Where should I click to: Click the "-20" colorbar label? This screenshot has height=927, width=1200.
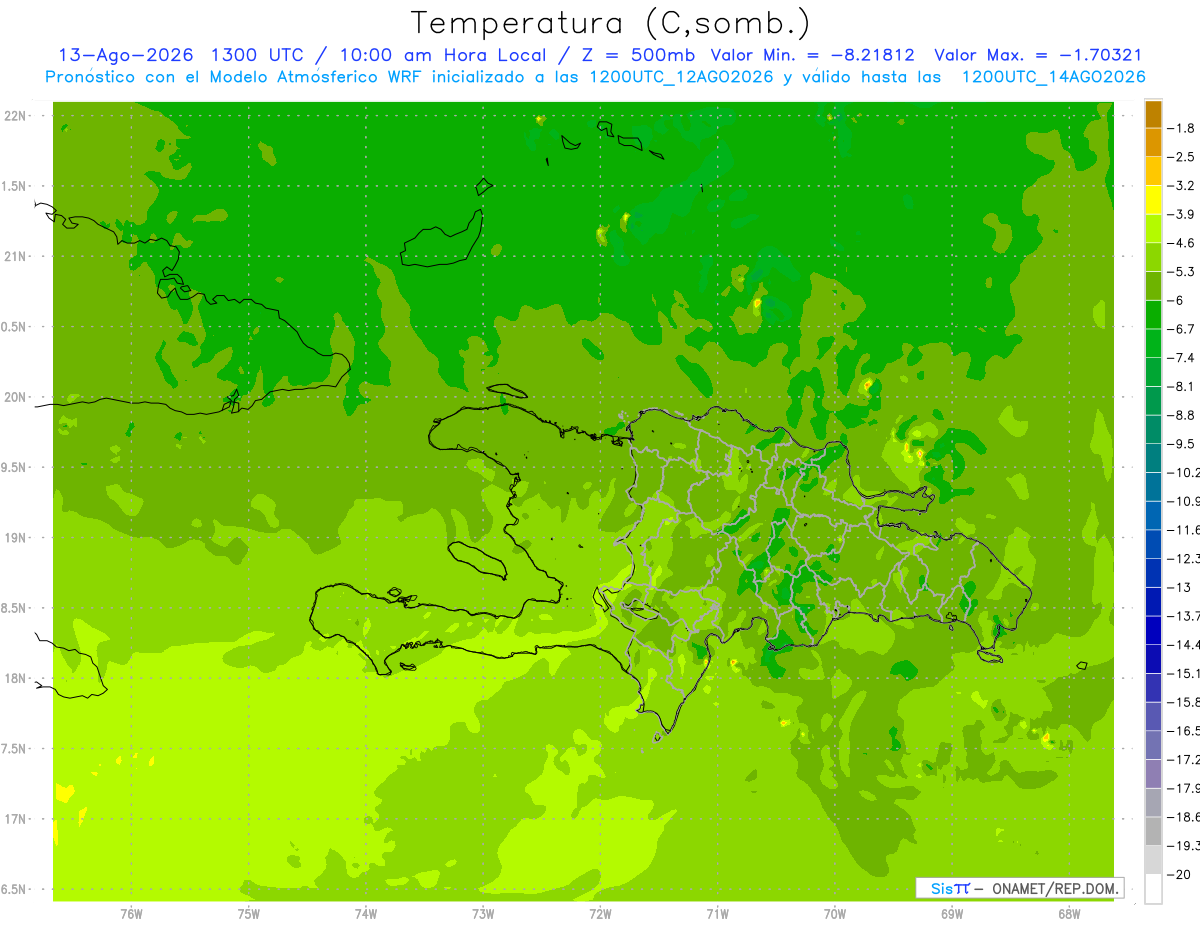[1179, 874]
